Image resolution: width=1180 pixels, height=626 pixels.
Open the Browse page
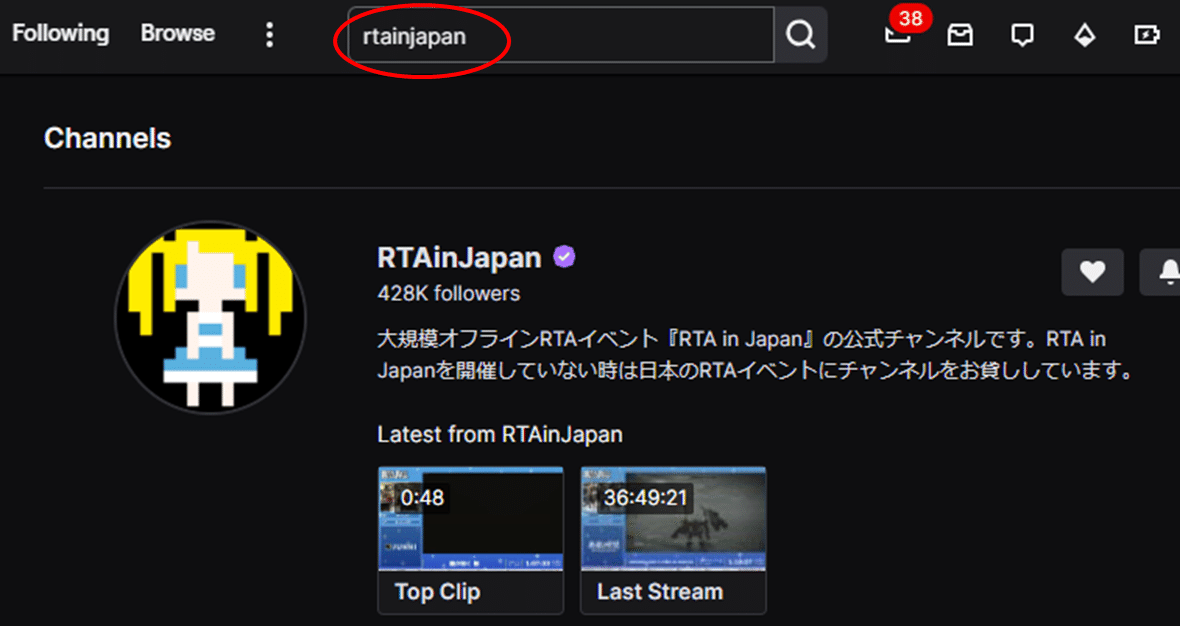tap(178, 34)
